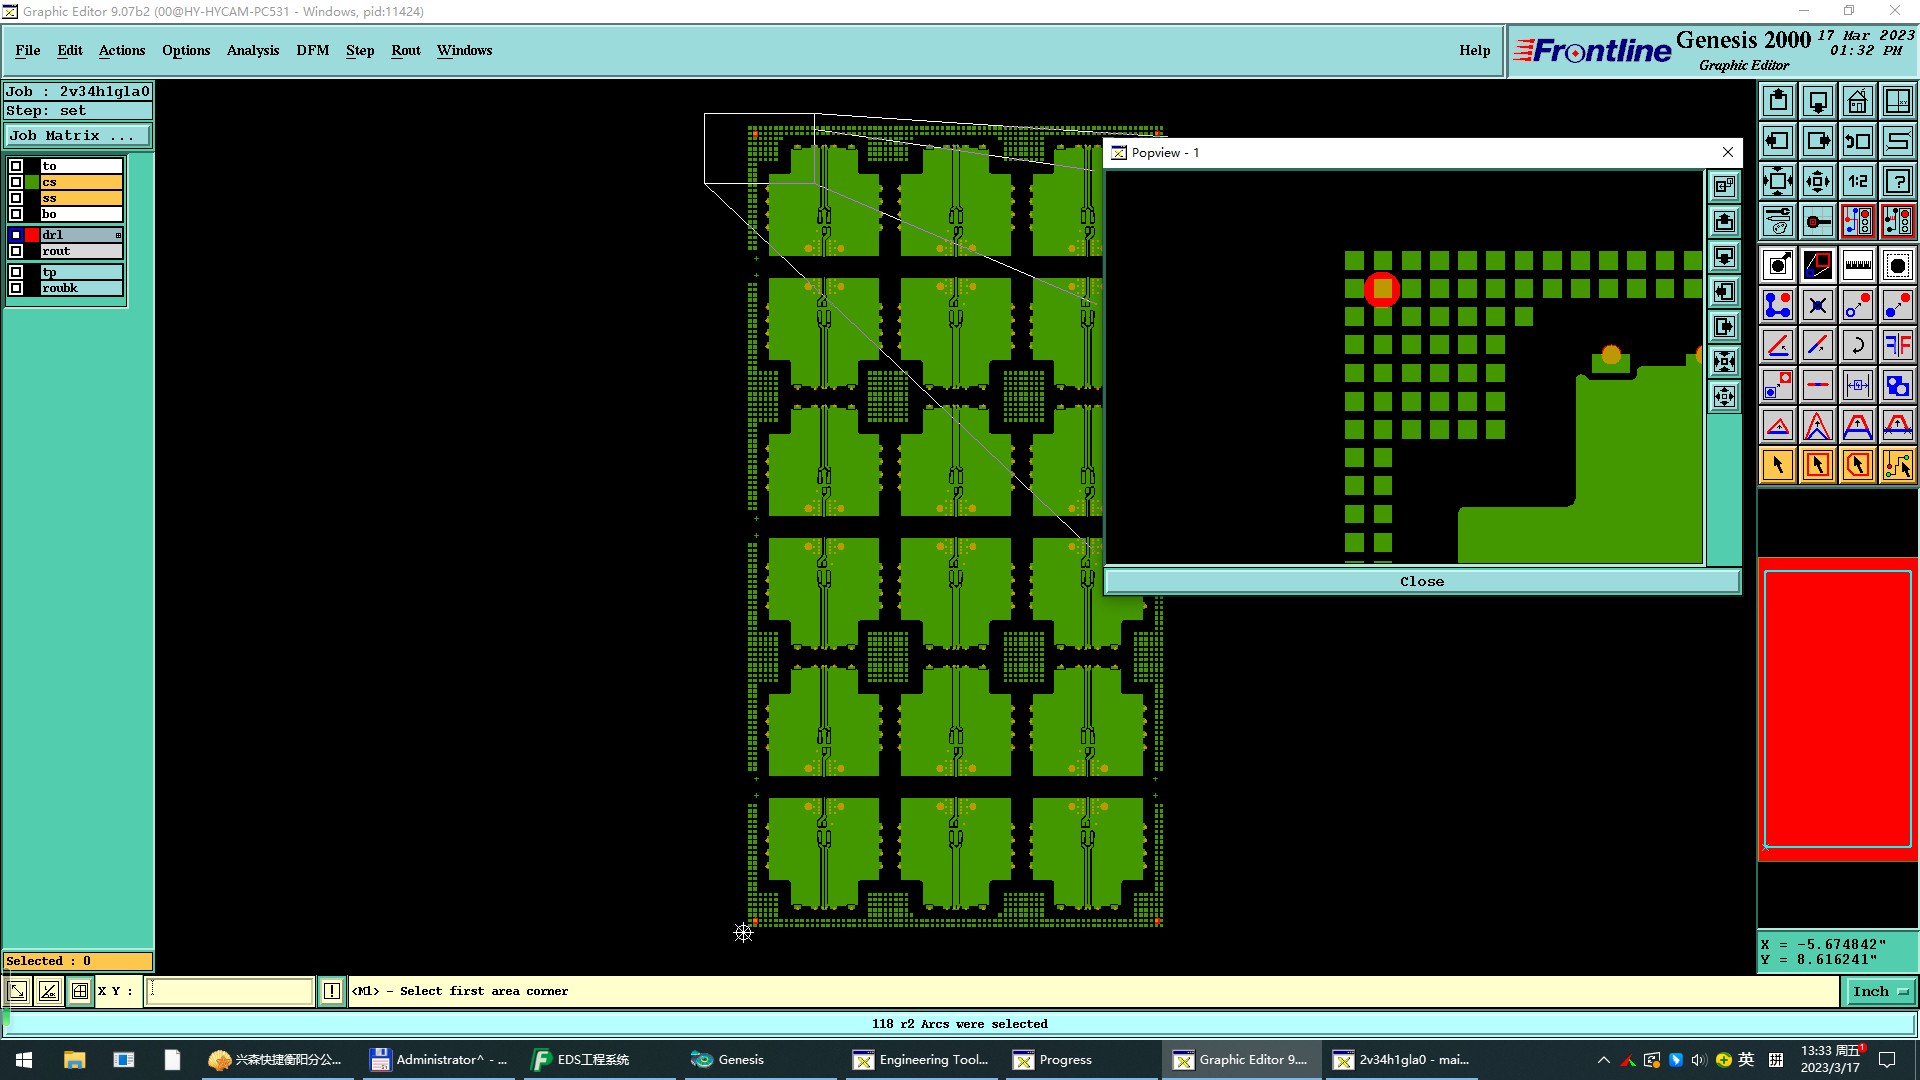Select the ruler measurement tool
The image size is (1920, 1080).
point(1857,265)
